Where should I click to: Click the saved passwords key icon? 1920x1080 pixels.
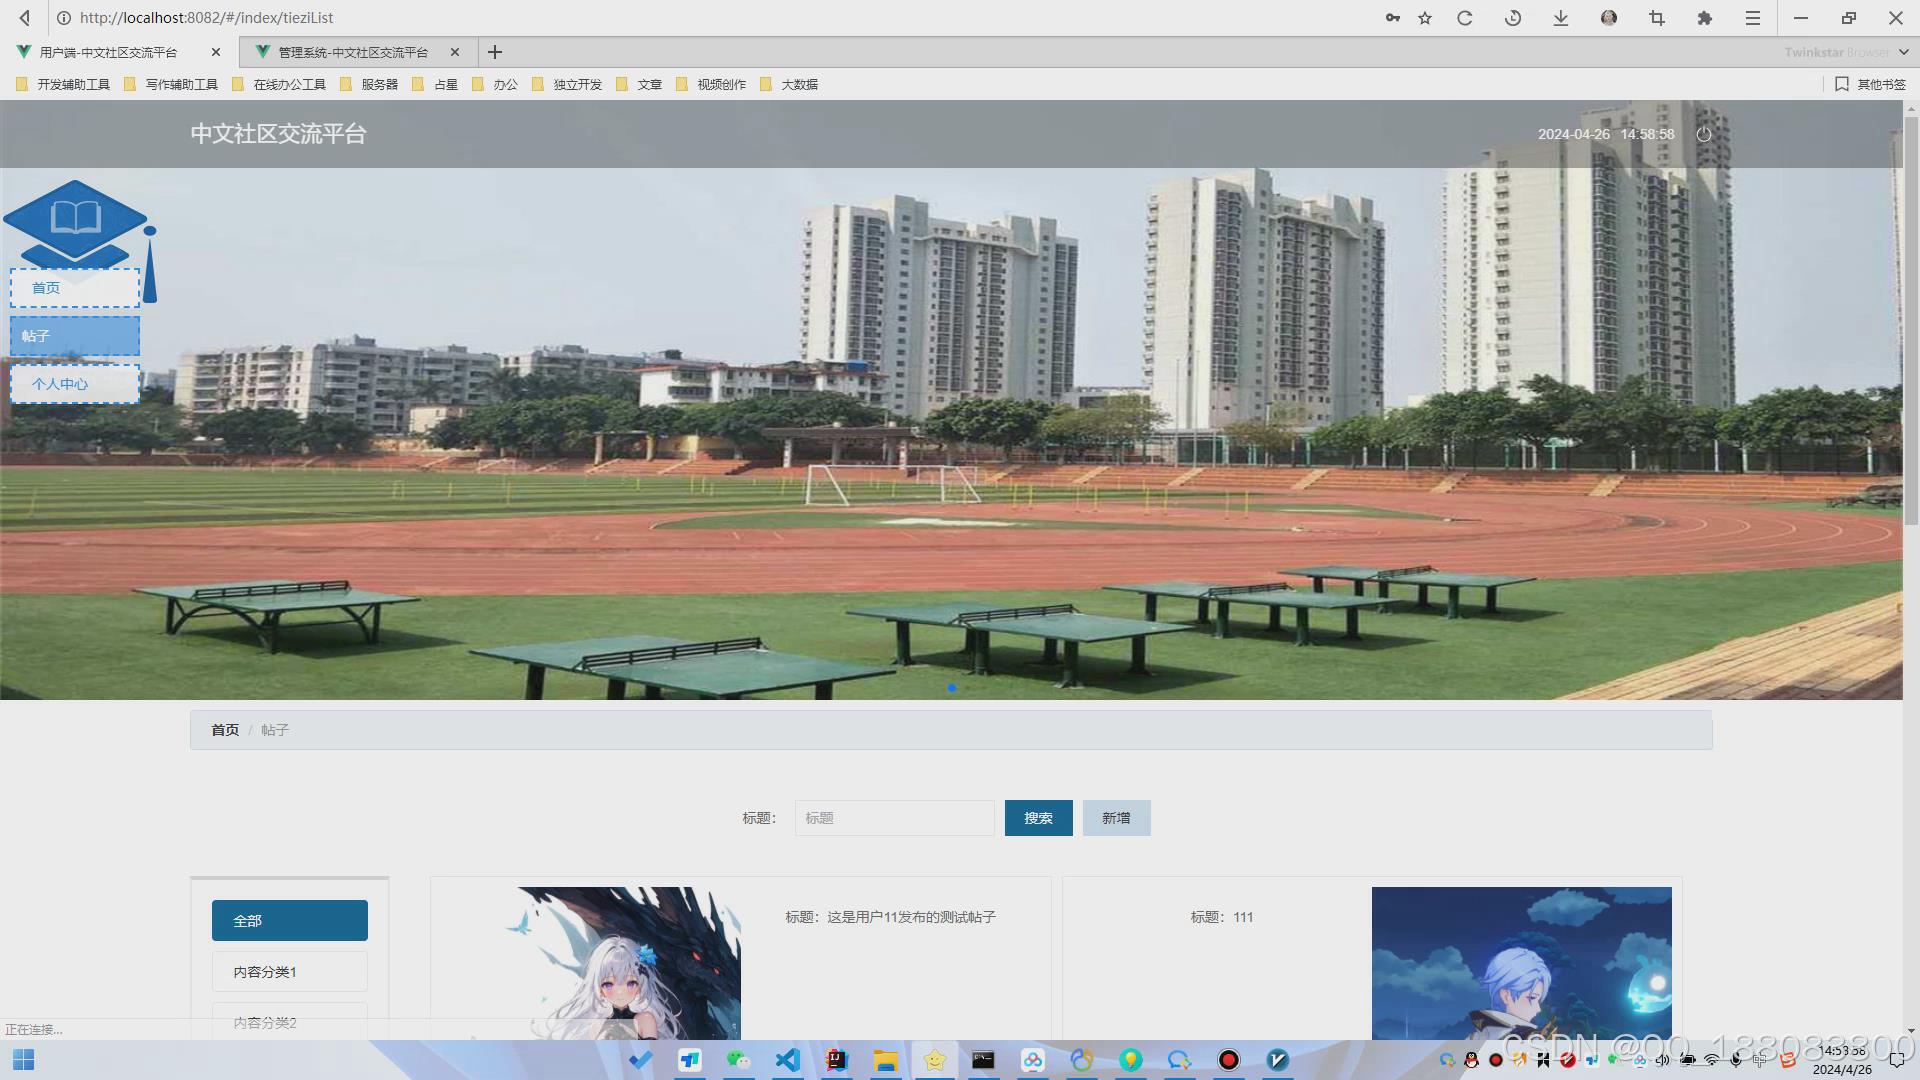click(1392, 18)
